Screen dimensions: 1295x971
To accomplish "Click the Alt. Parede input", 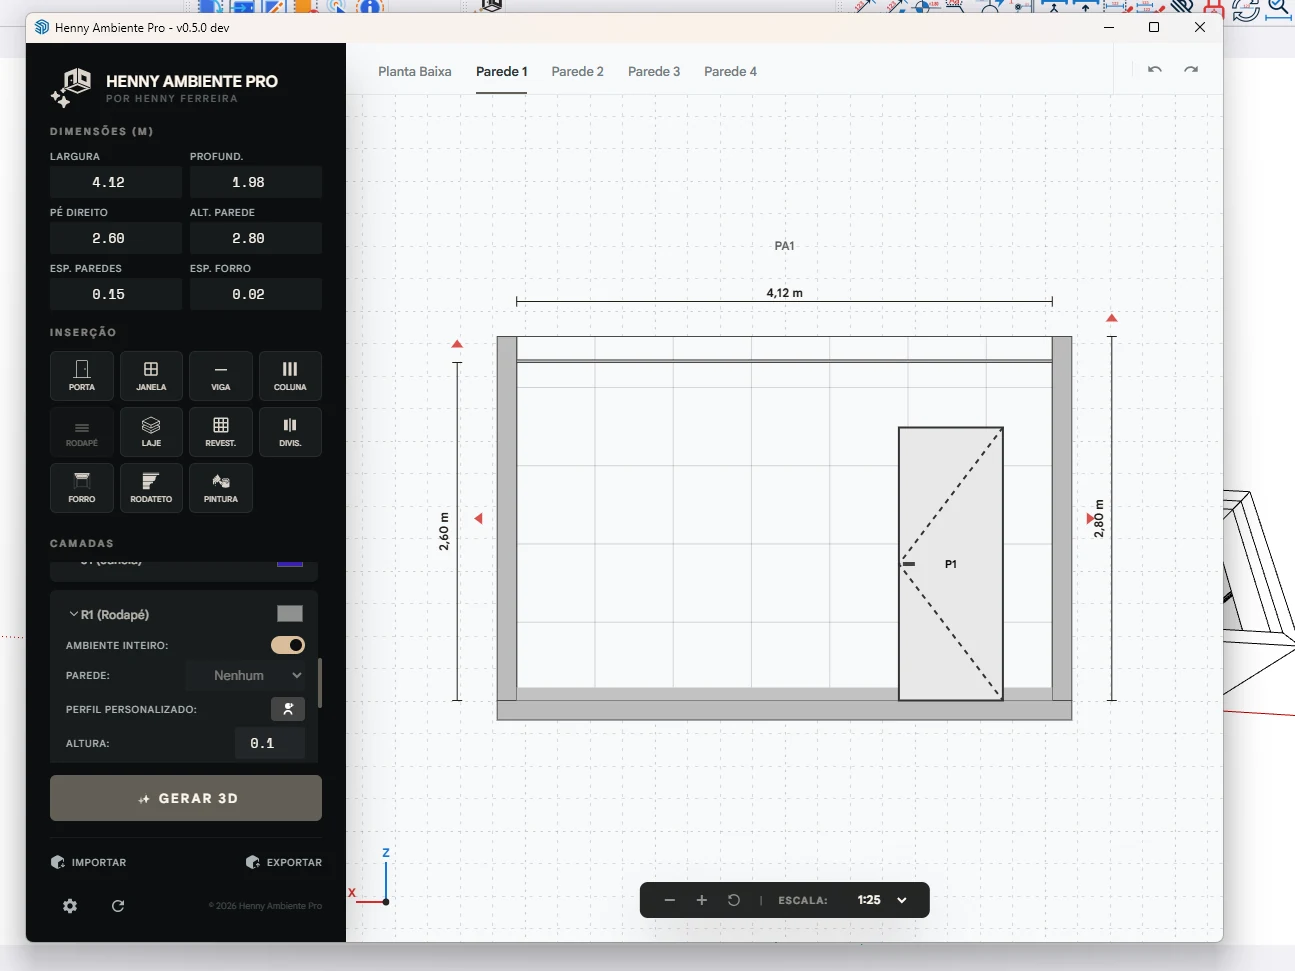I will click(256, 238).
